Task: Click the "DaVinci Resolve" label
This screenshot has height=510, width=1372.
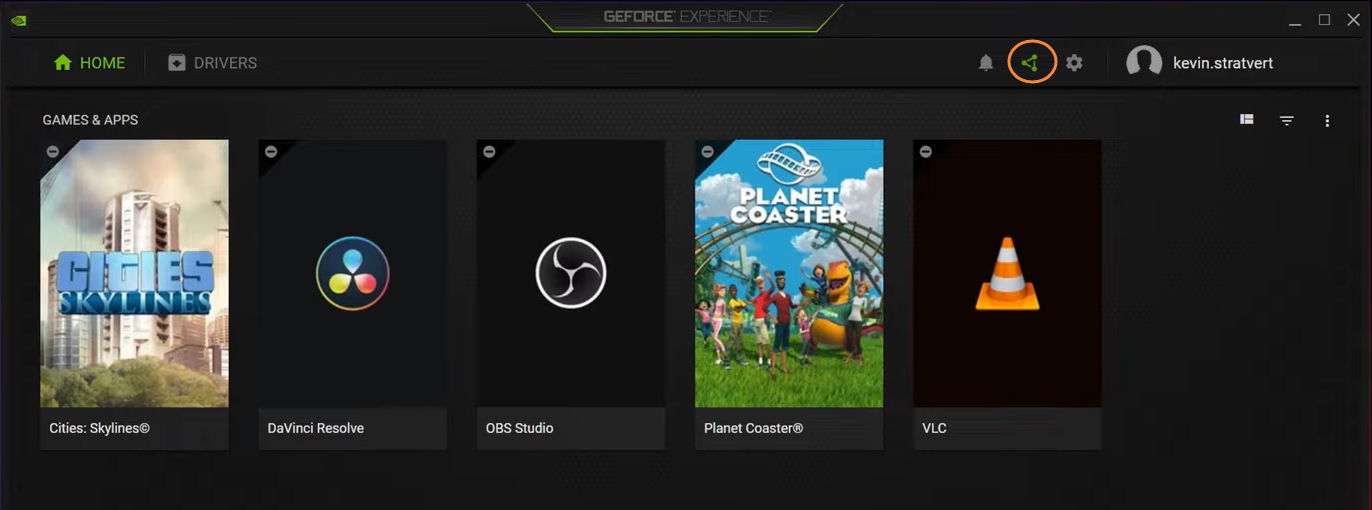Action: 316,428
